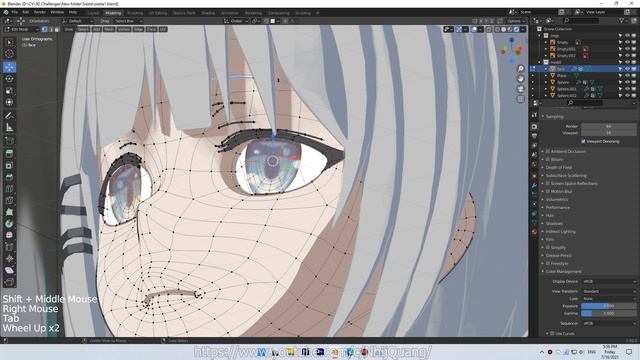Open the File menu
640x360 pixels.
pos(15,12)
